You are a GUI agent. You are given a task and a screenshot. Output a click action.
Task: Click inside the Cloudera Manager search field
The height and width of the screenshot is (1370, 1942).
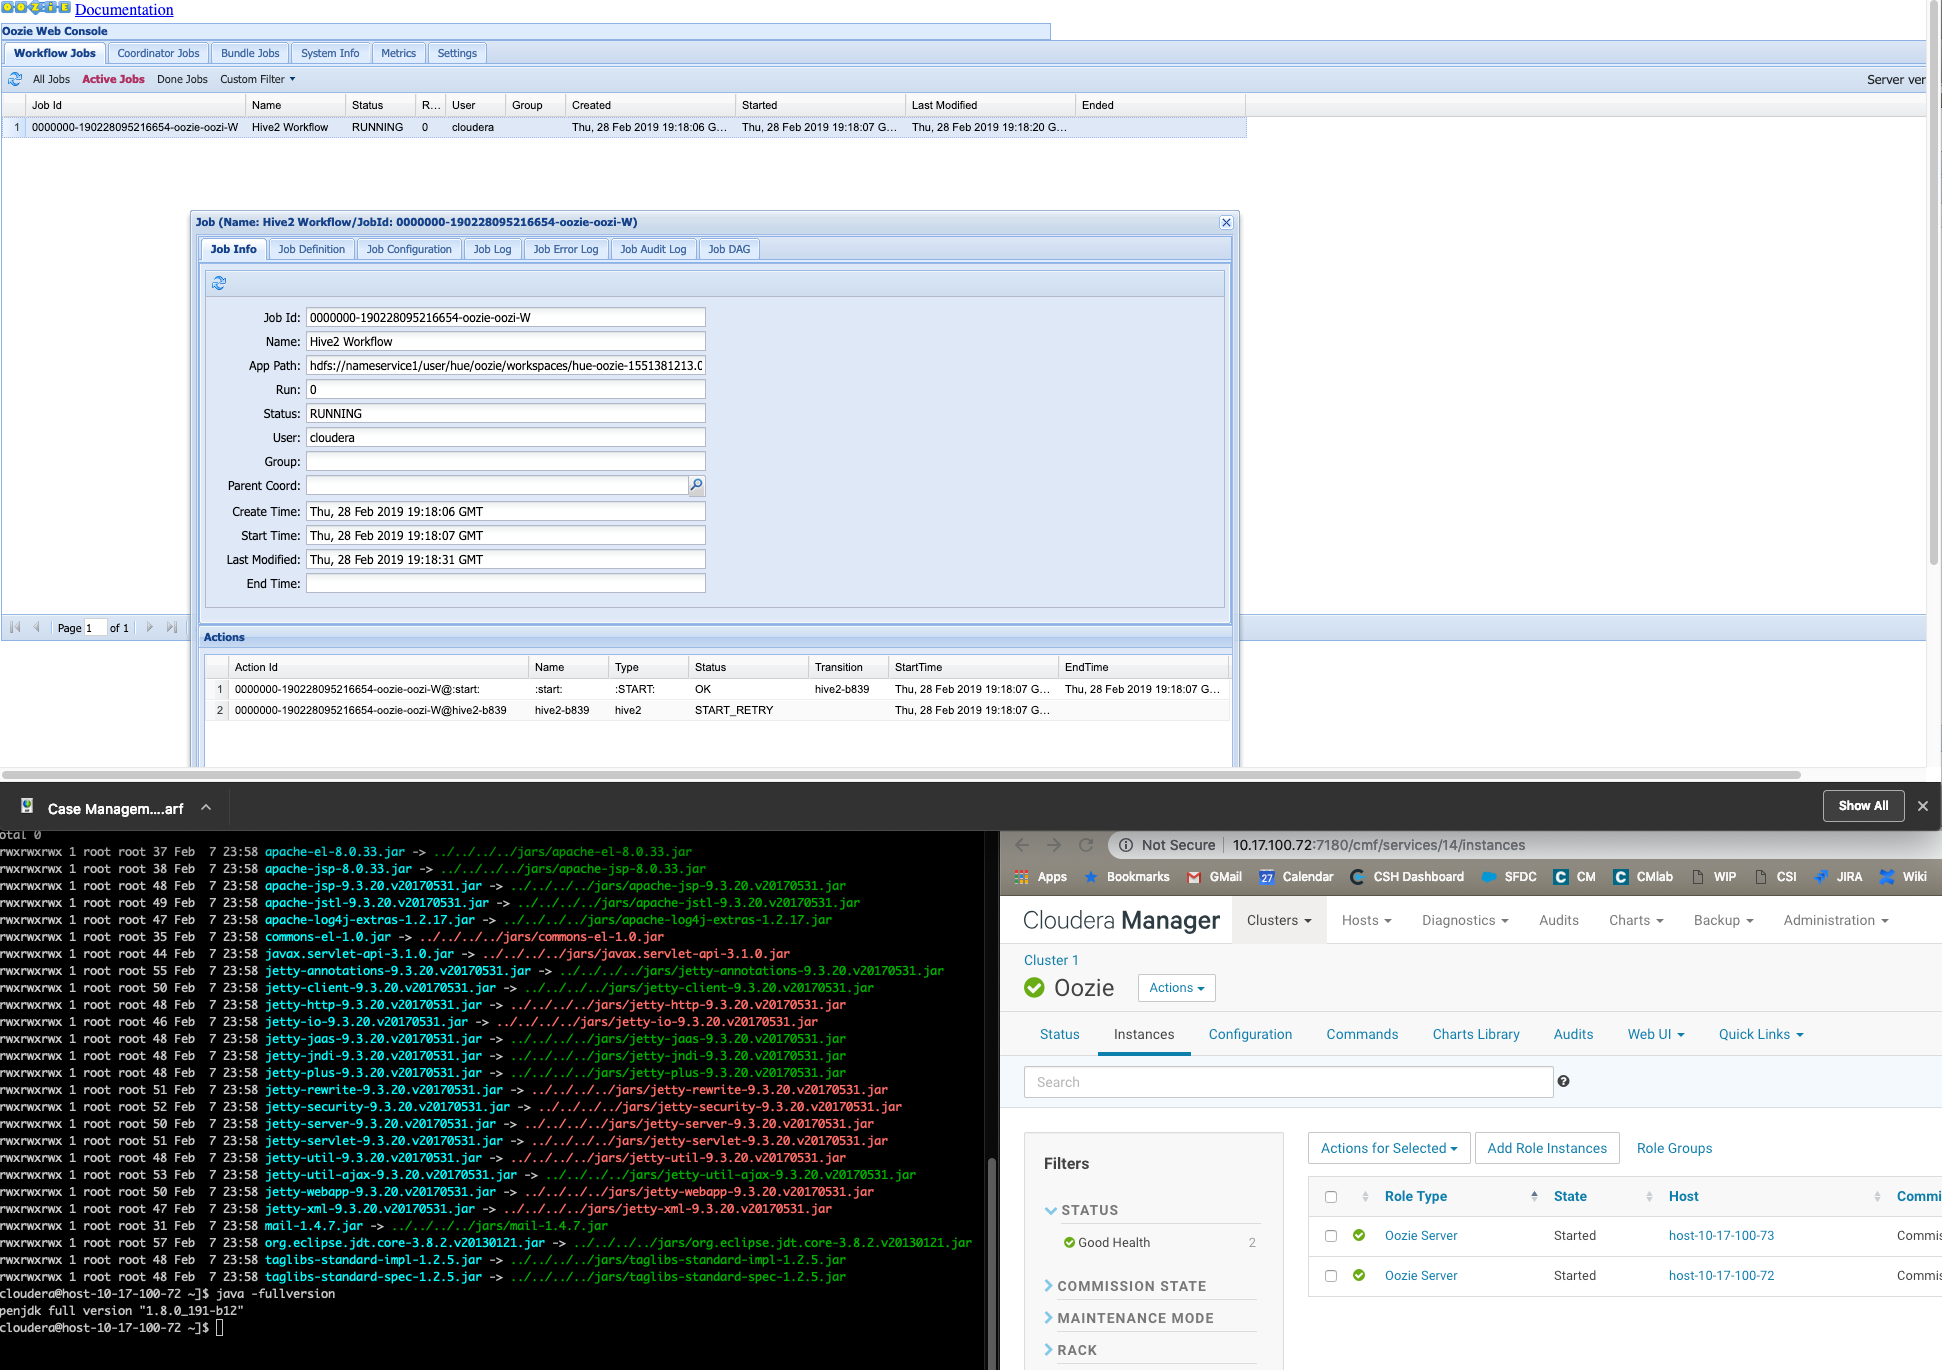pyautogui.click(x=1287, y=1081)
